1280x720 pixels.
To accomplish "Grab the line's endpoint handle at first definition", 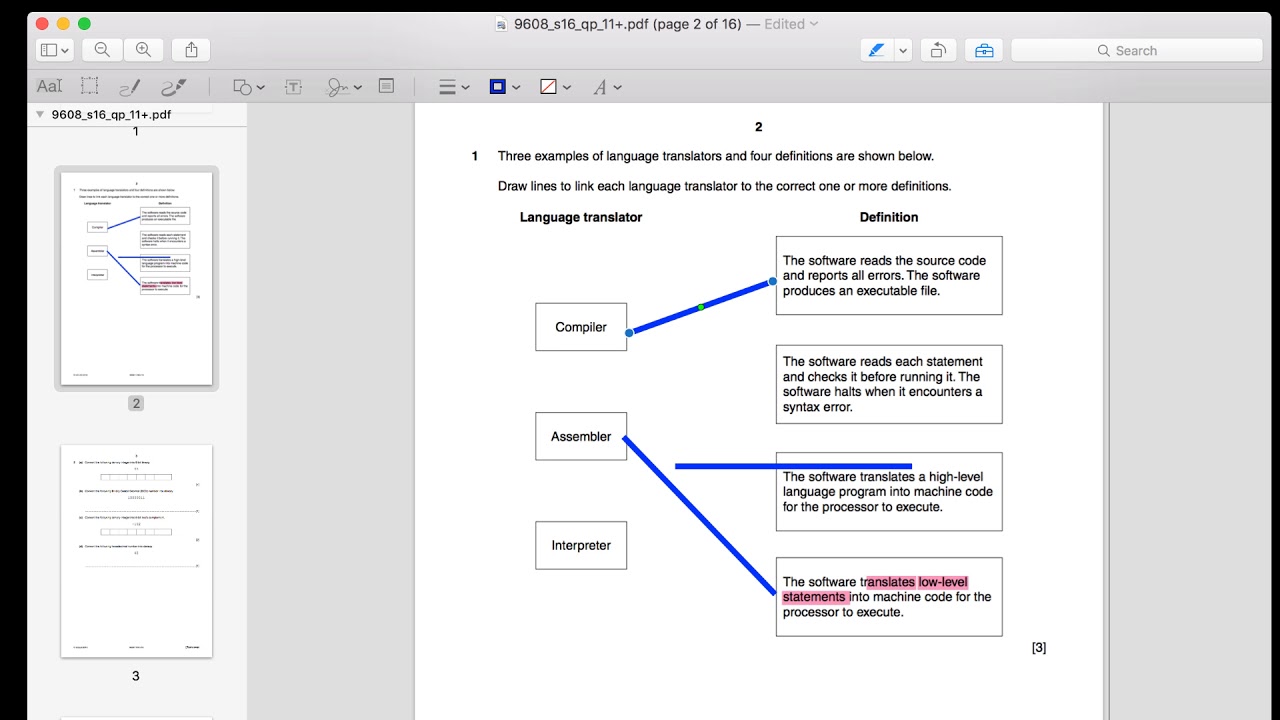I will point(772,282).
